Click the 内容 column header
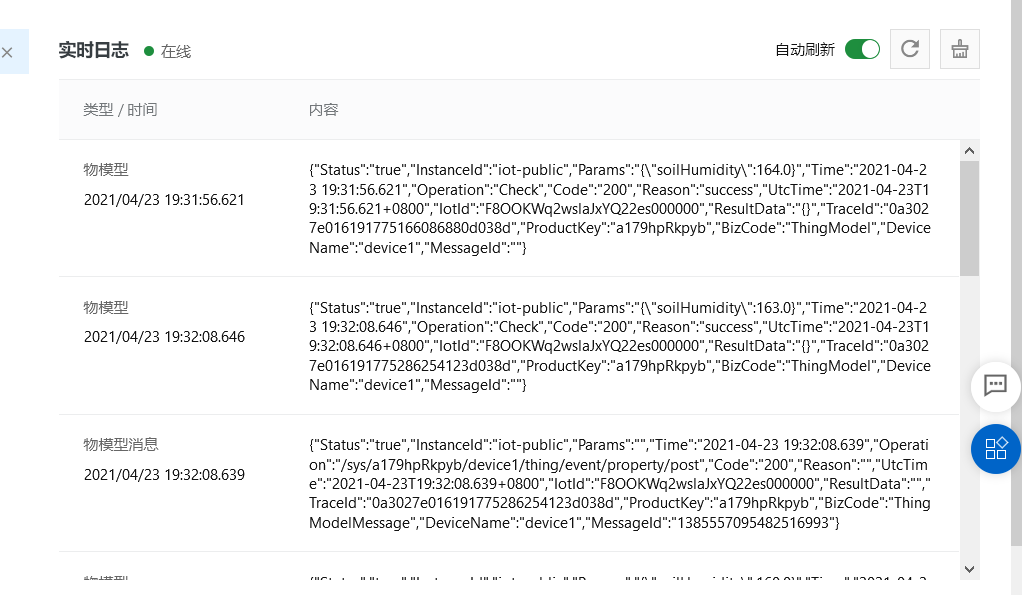Screen dimensions: 1022x595 323,109
